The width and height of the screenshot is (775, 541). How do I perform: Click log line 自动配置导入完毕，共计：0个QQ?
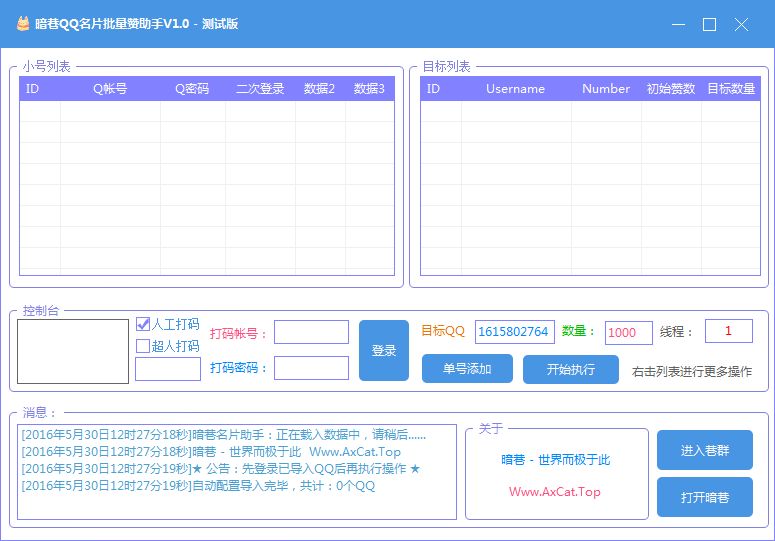198,486
